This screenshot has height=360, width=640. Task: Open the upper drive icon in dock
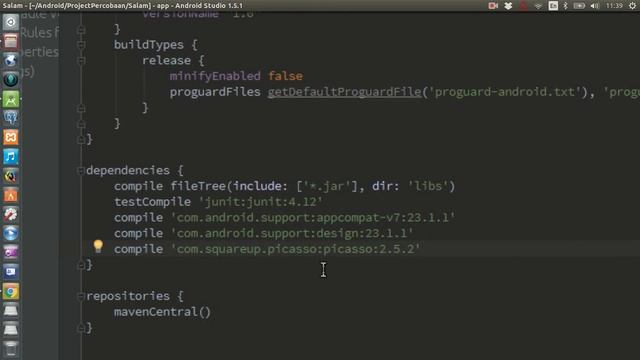click(x=11, y=311)
